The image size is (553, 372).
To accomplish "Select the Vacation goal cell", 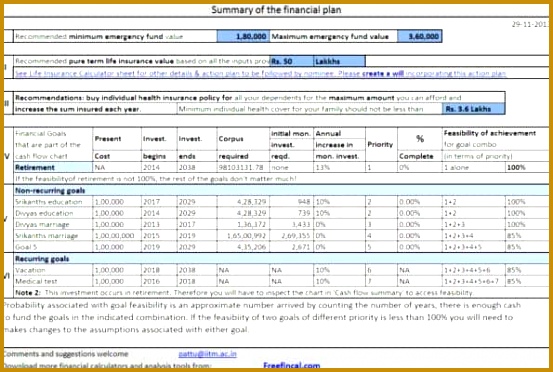I will (x=53, y=270).
